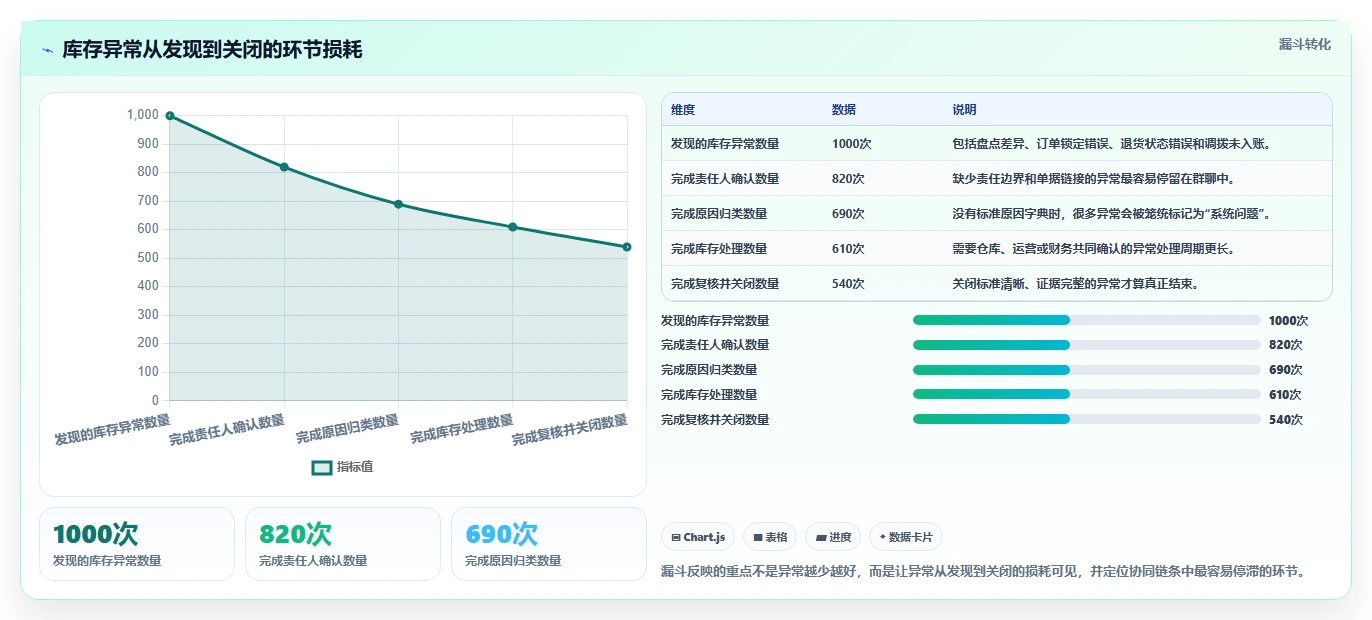Click progress bar for 发现的库存异常数量
The image size is (1372, 620).
(x=1086, y=320)
